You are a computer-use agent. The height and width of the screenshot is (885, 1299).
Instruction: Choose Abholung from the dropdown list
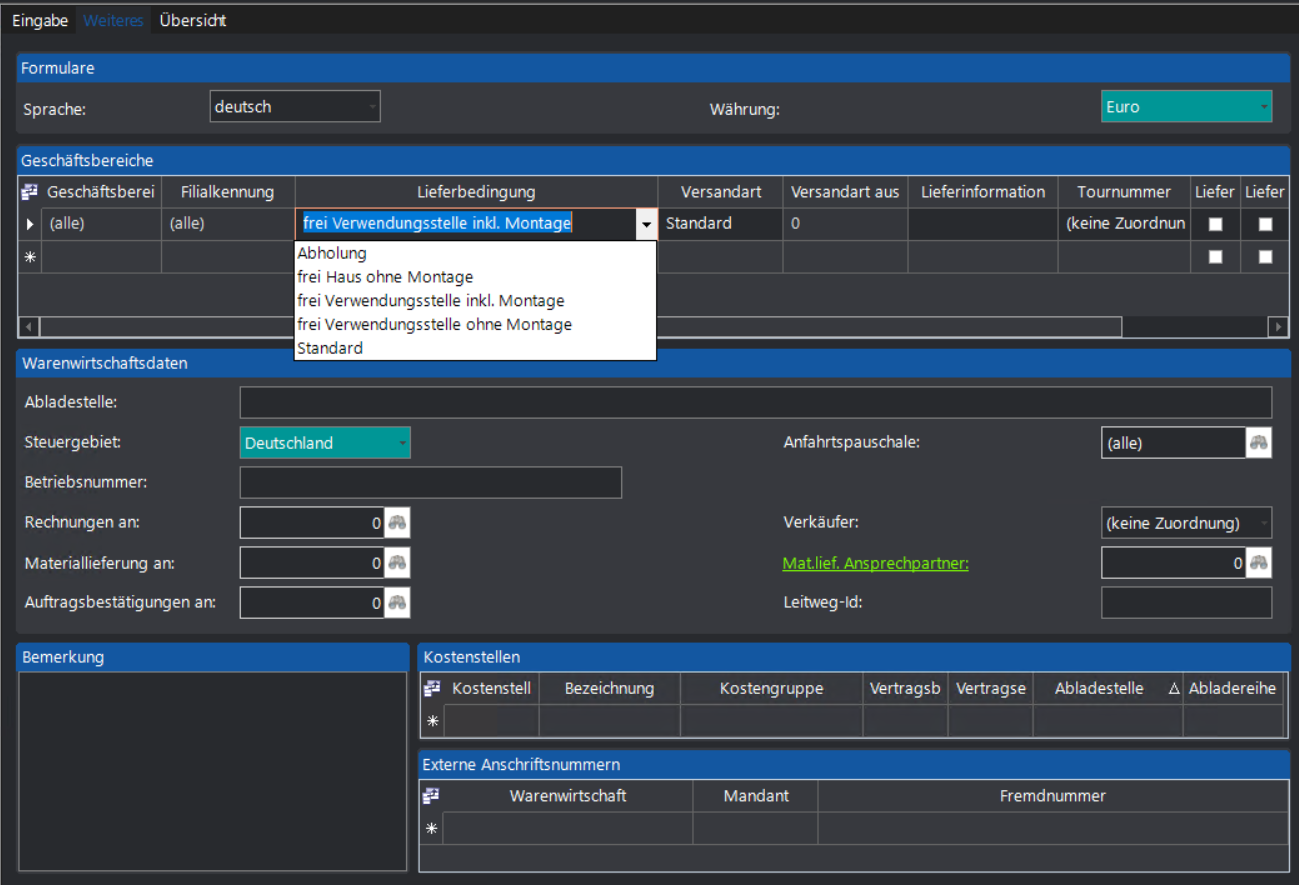(475, 253)
